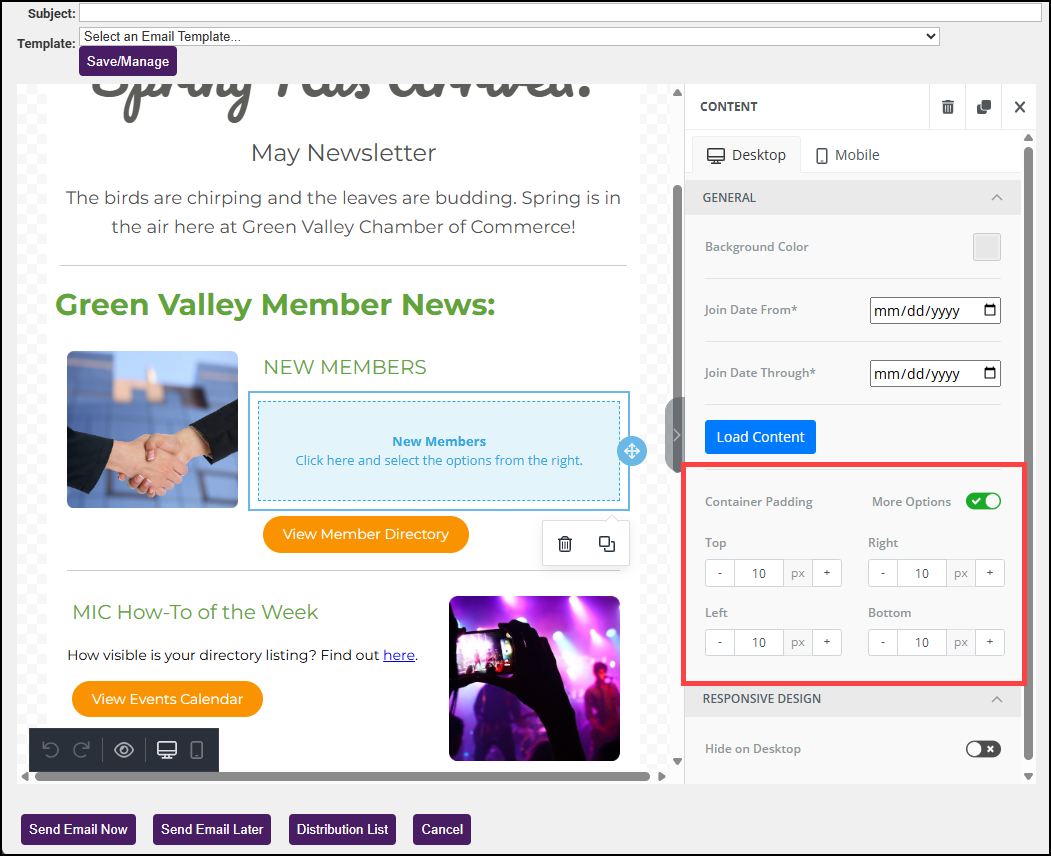Select the May Newsletter text
Image resolution: width=1051 pixels, height=856 pixels.
343,154
